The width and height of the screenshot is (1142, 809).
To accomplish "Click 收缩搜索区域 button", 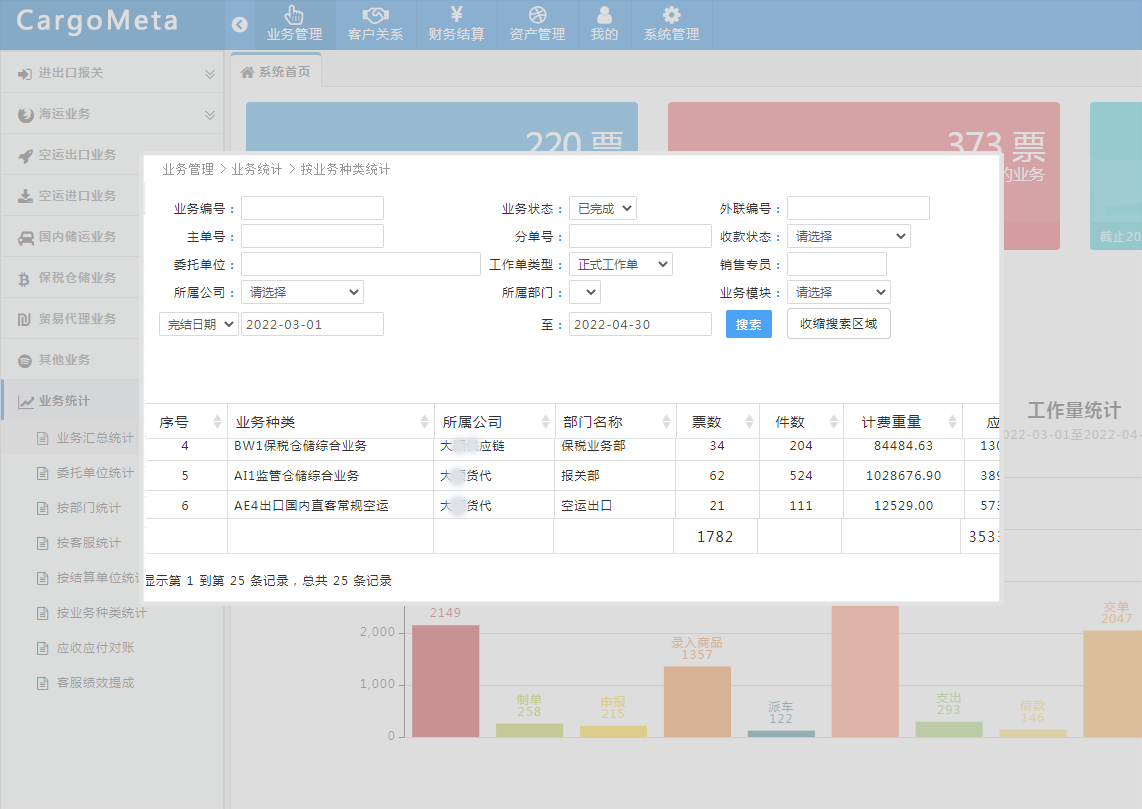I will pyautogui.click(x=838, y=324).
